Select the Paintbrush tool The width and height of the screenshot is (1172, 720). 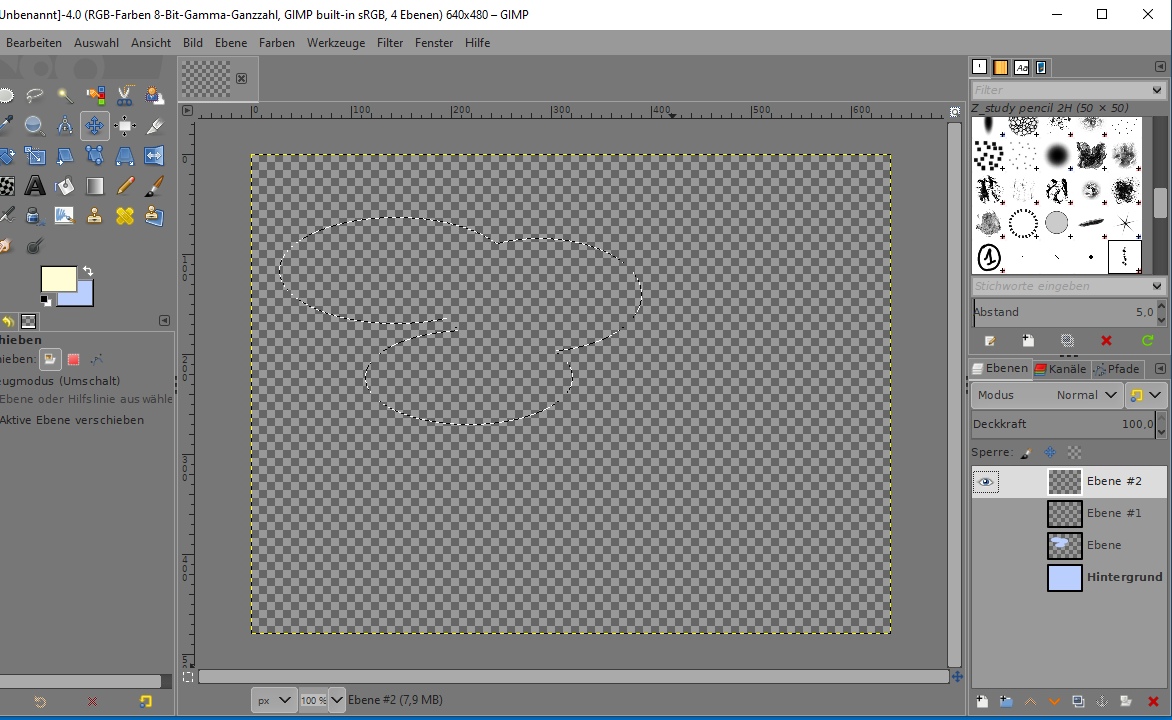(x=155, y=185)
